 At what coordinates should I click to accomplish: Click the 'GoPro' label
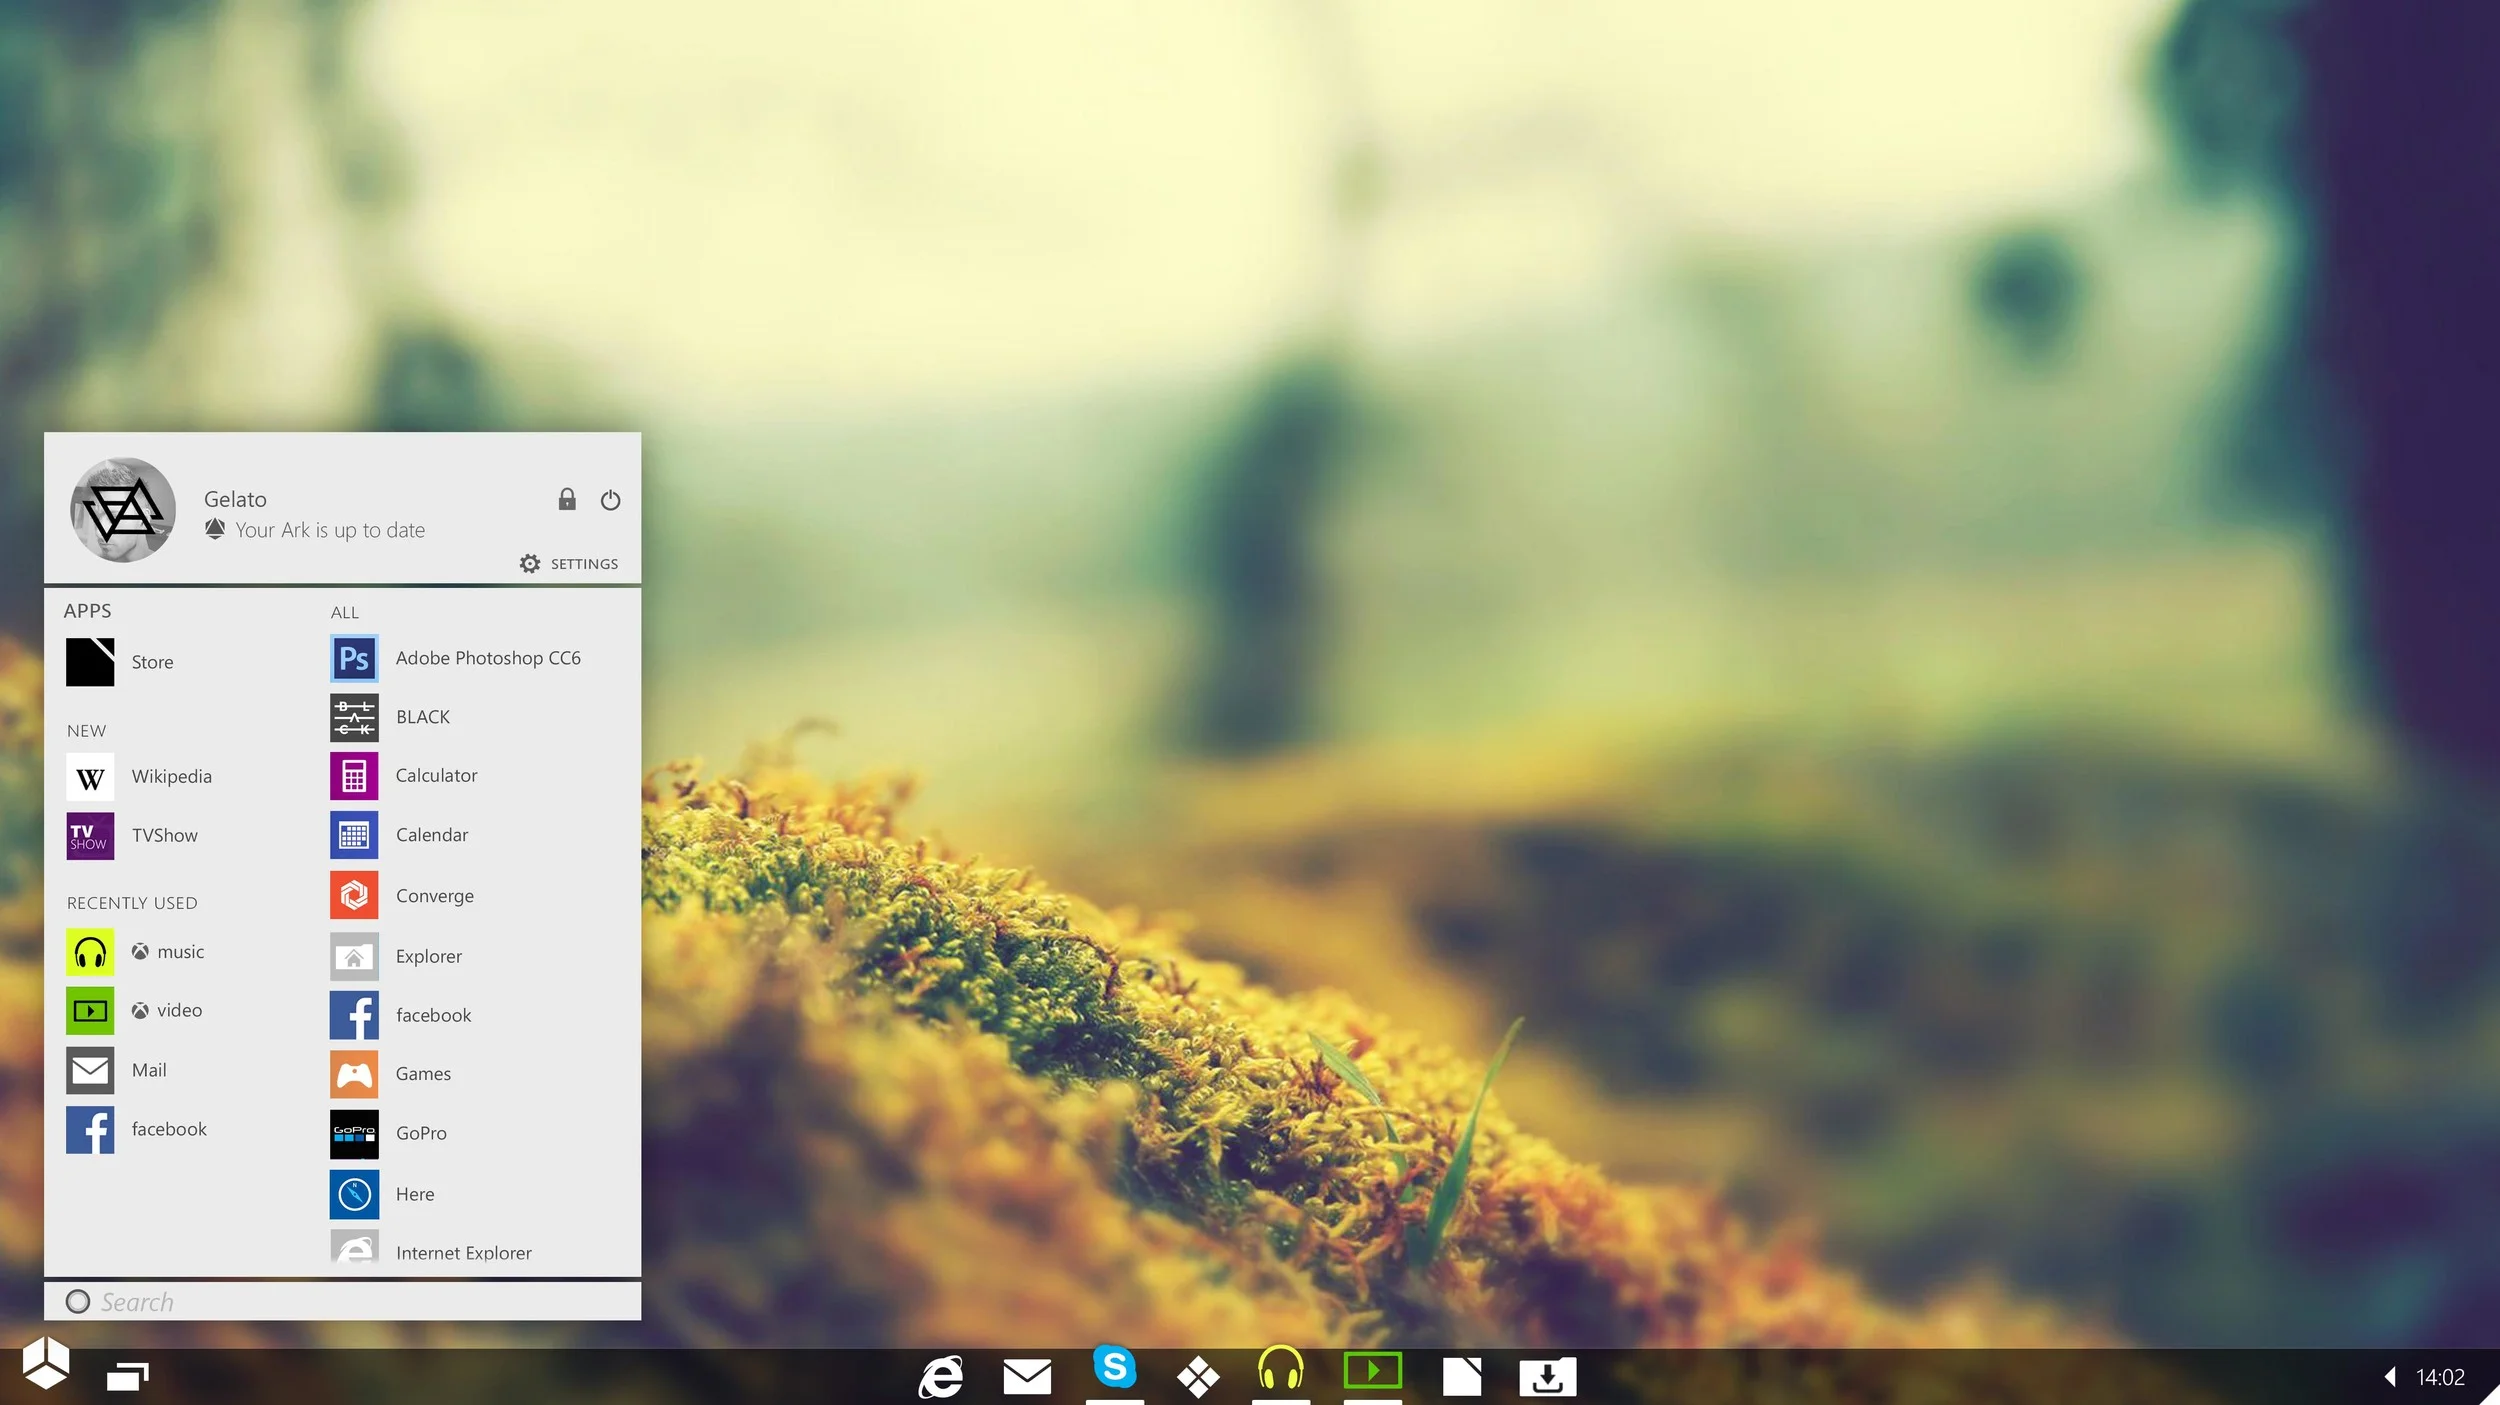pos(421,1133)
